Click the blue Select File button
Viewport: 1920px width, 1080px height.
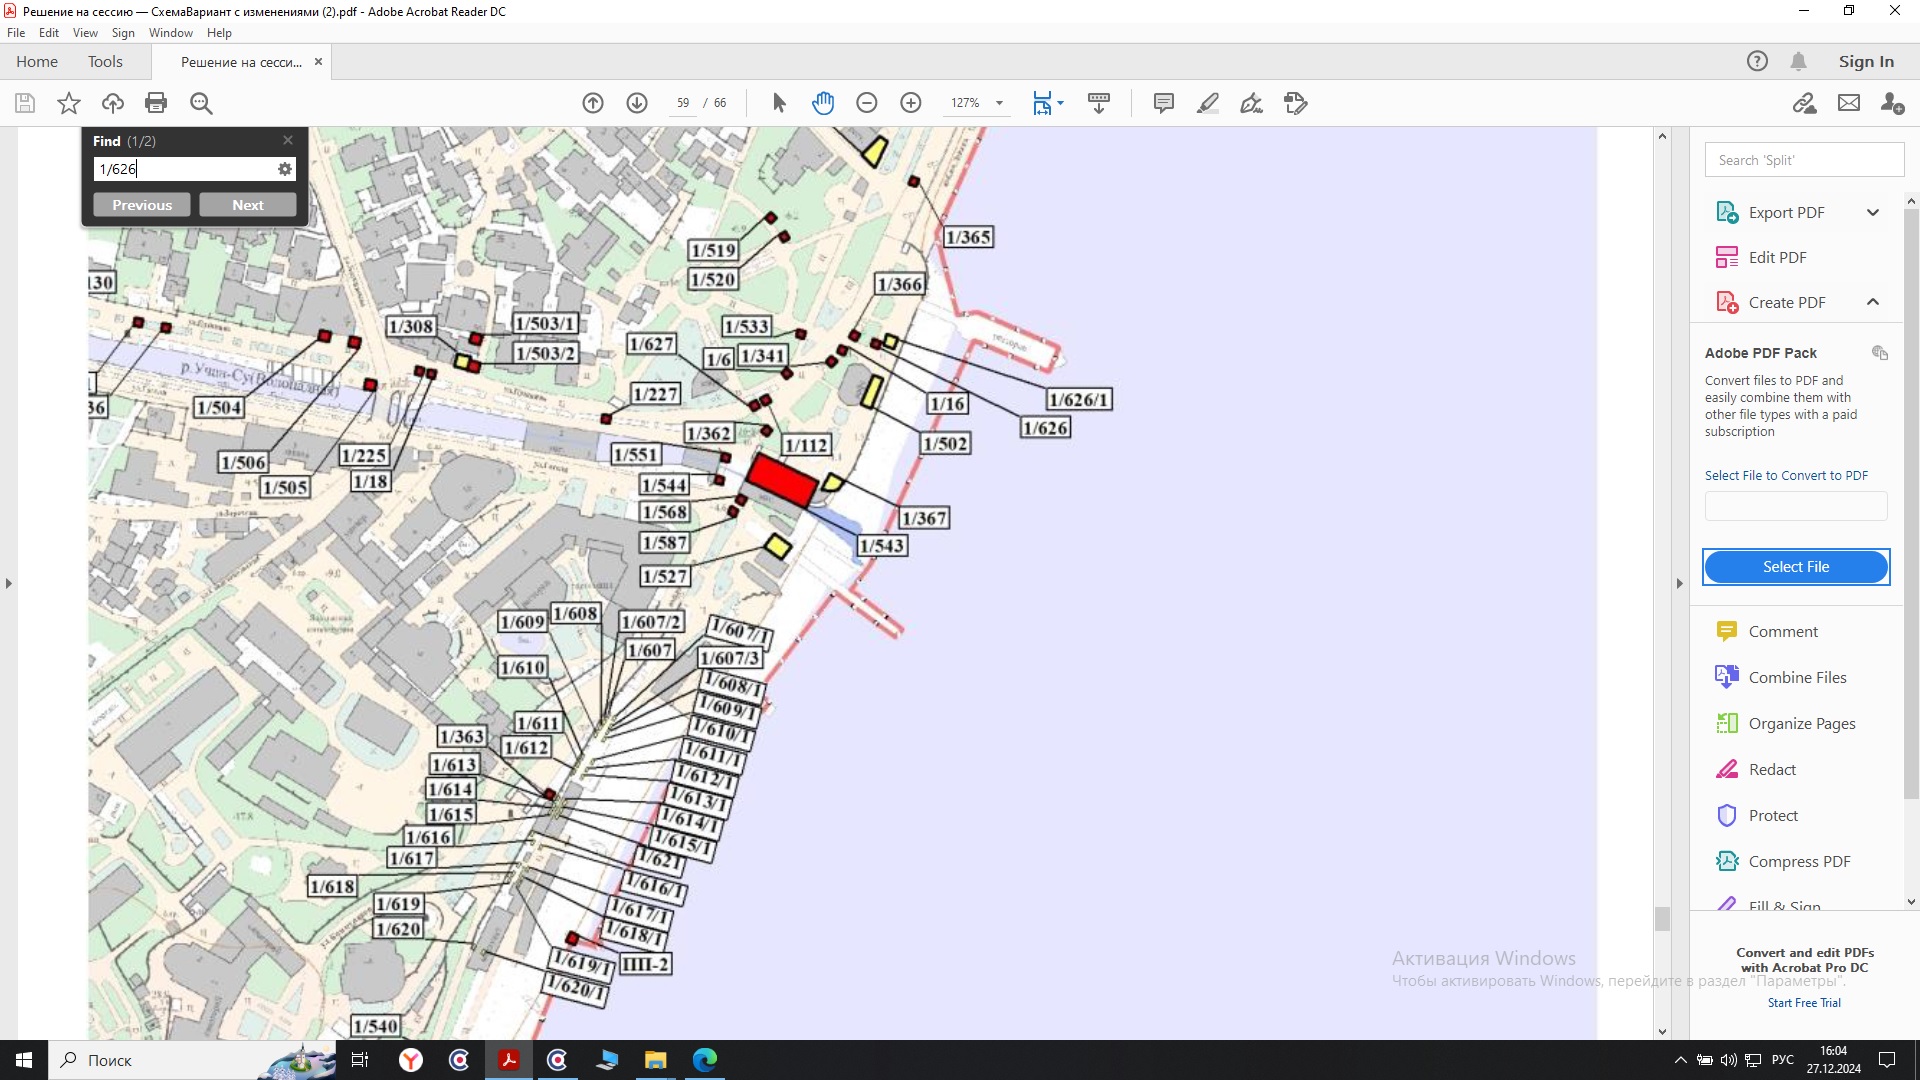pos(1795,567)
